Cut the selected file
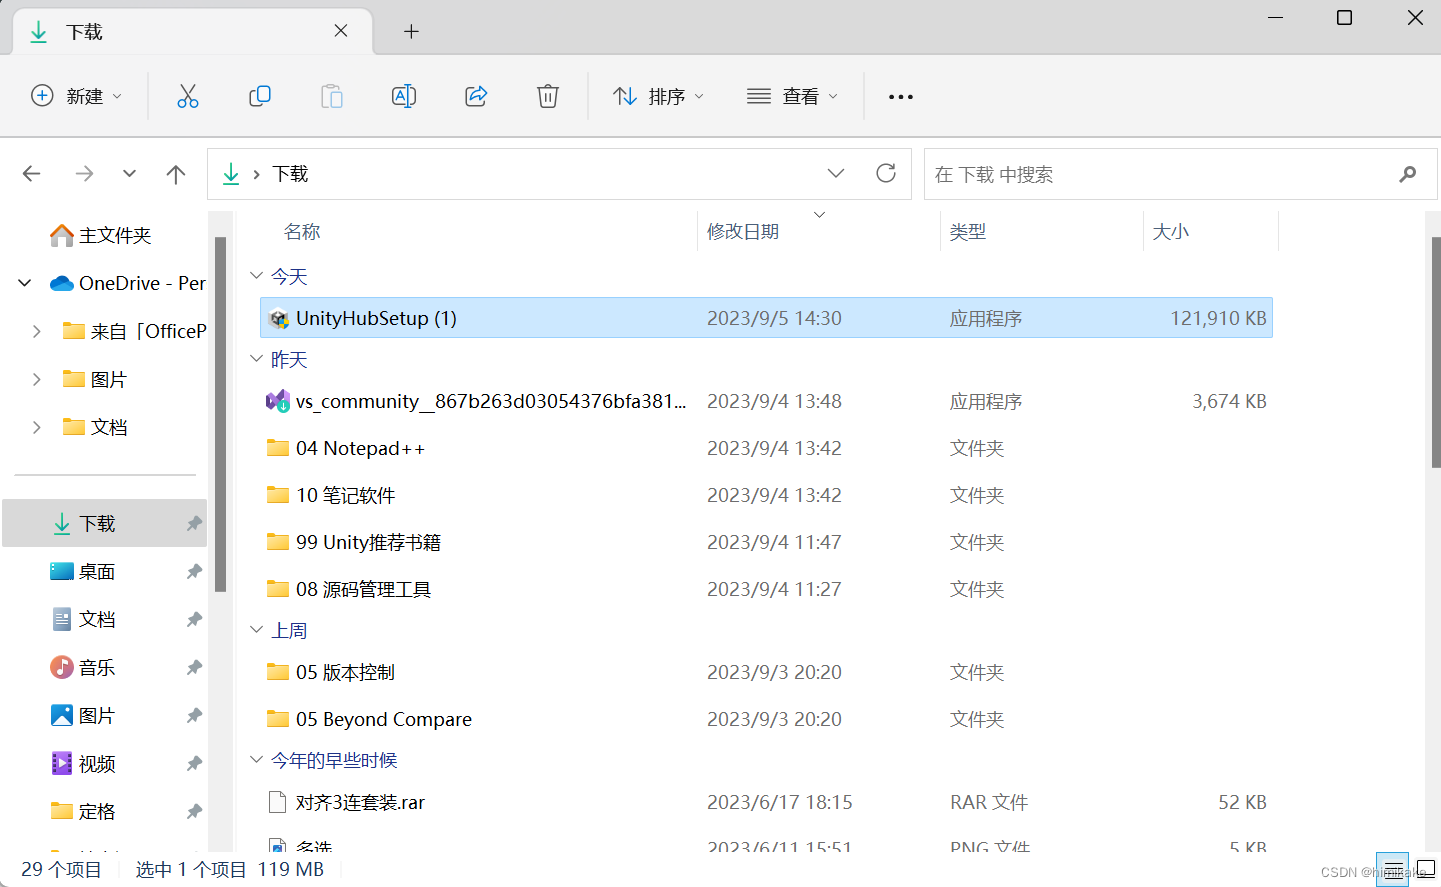This screenshot has height=887, width=1441. [187, 95]
